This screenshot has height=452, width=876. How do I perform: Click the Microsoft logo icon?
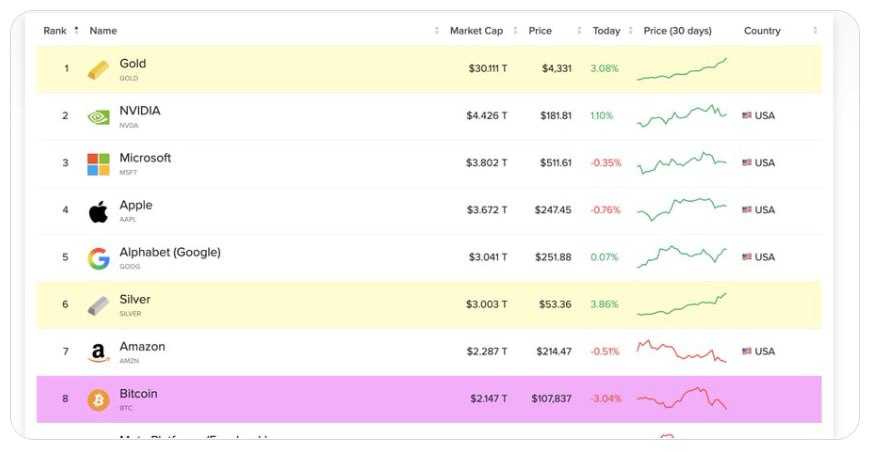(98, 164)
